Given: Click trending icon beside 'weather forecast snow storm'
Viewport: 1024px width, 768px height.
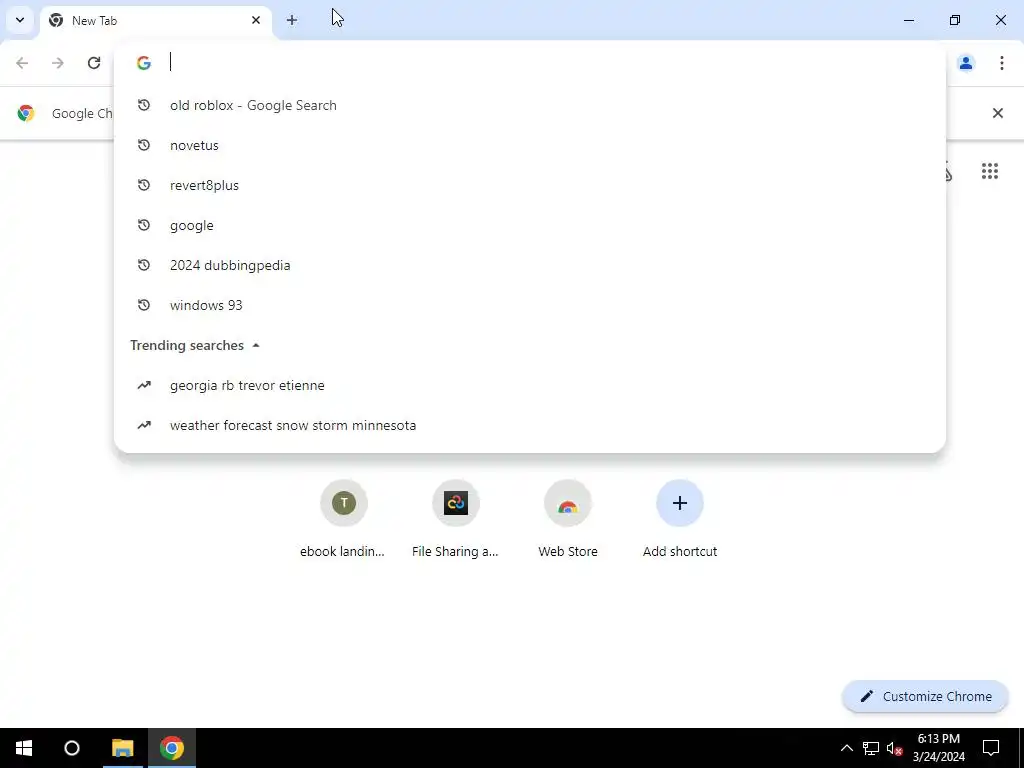Looking at the screenshot, I should [x=144, y=425].
